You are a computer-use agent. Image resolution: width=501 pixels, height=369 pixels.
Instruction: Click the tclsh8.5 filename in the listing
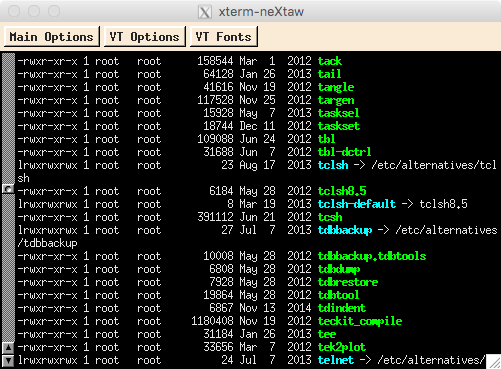click(342, 191)
